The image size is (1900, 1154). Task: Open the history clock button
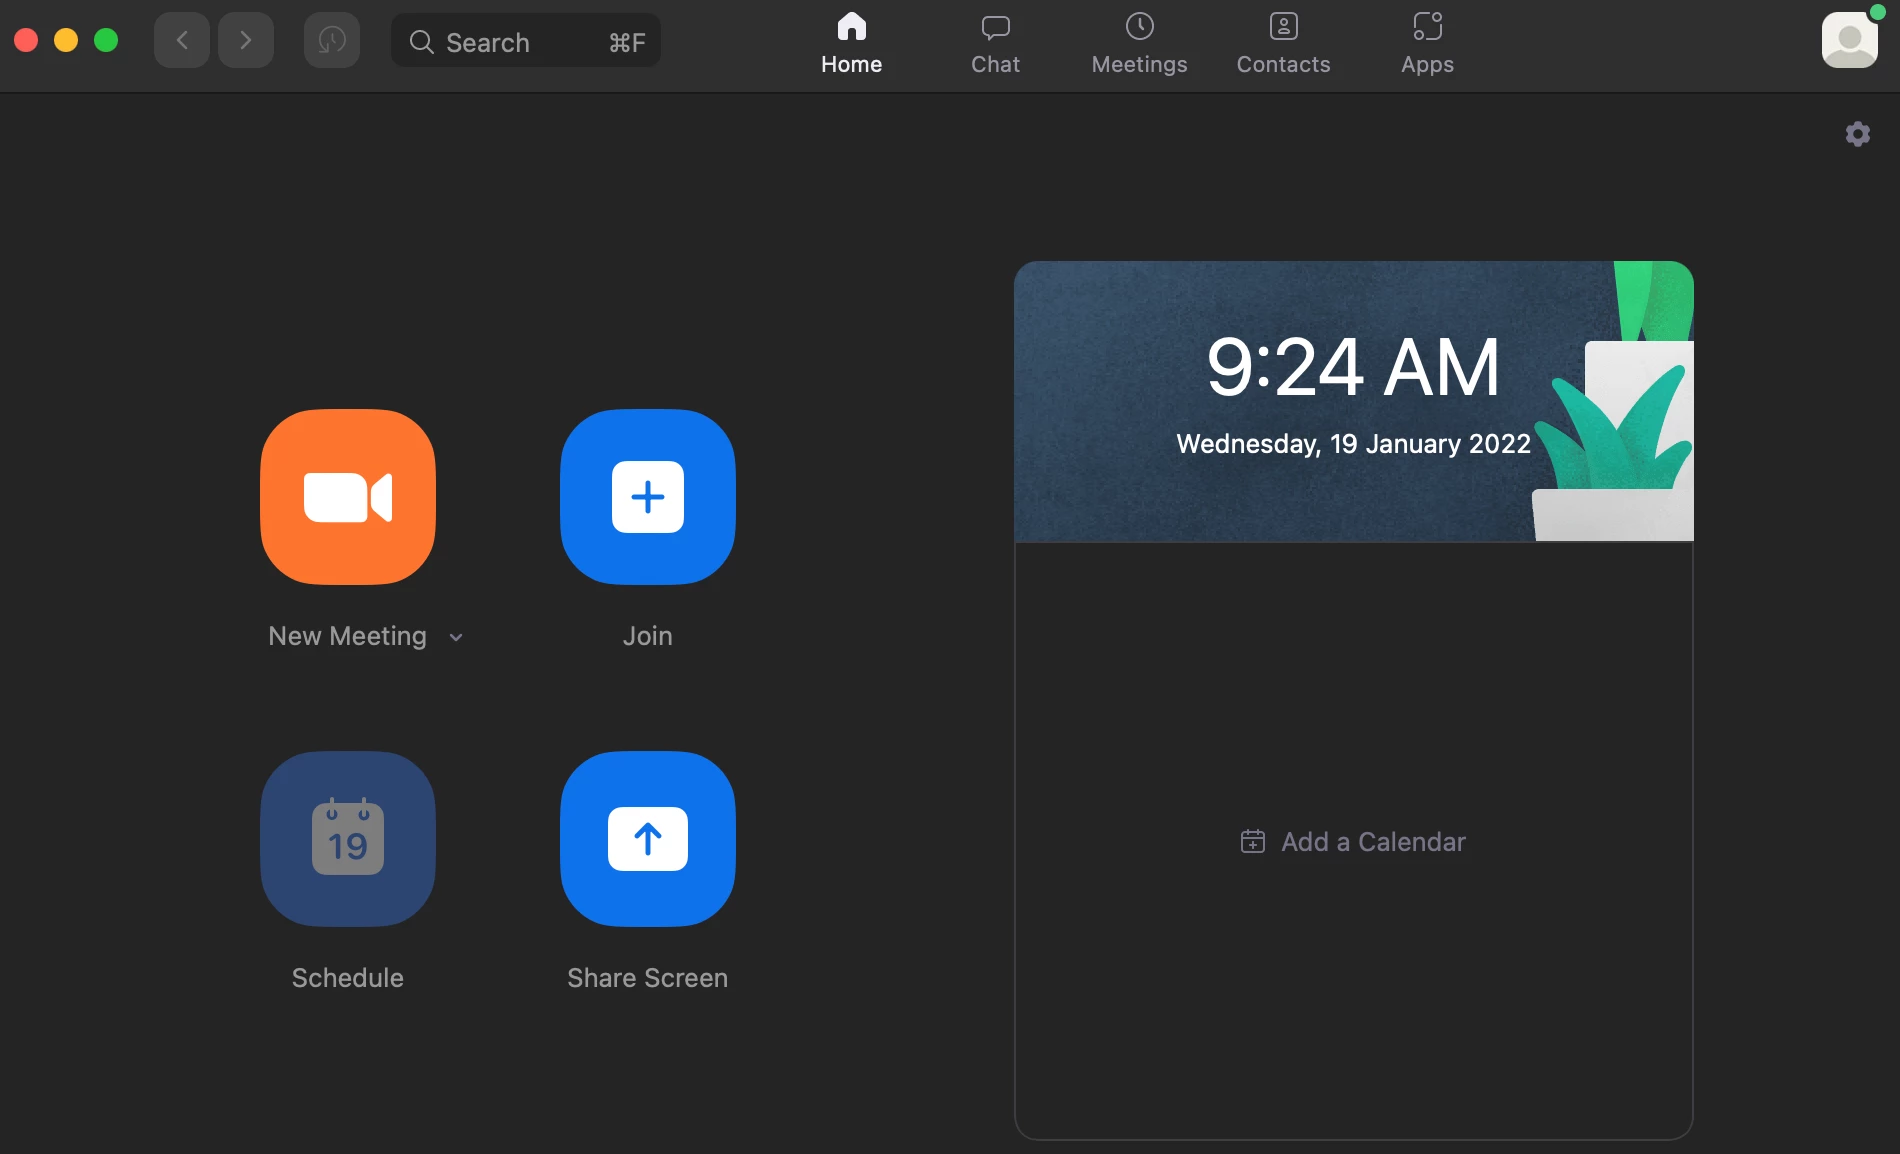pyautogui.click(x=332, y=40)
